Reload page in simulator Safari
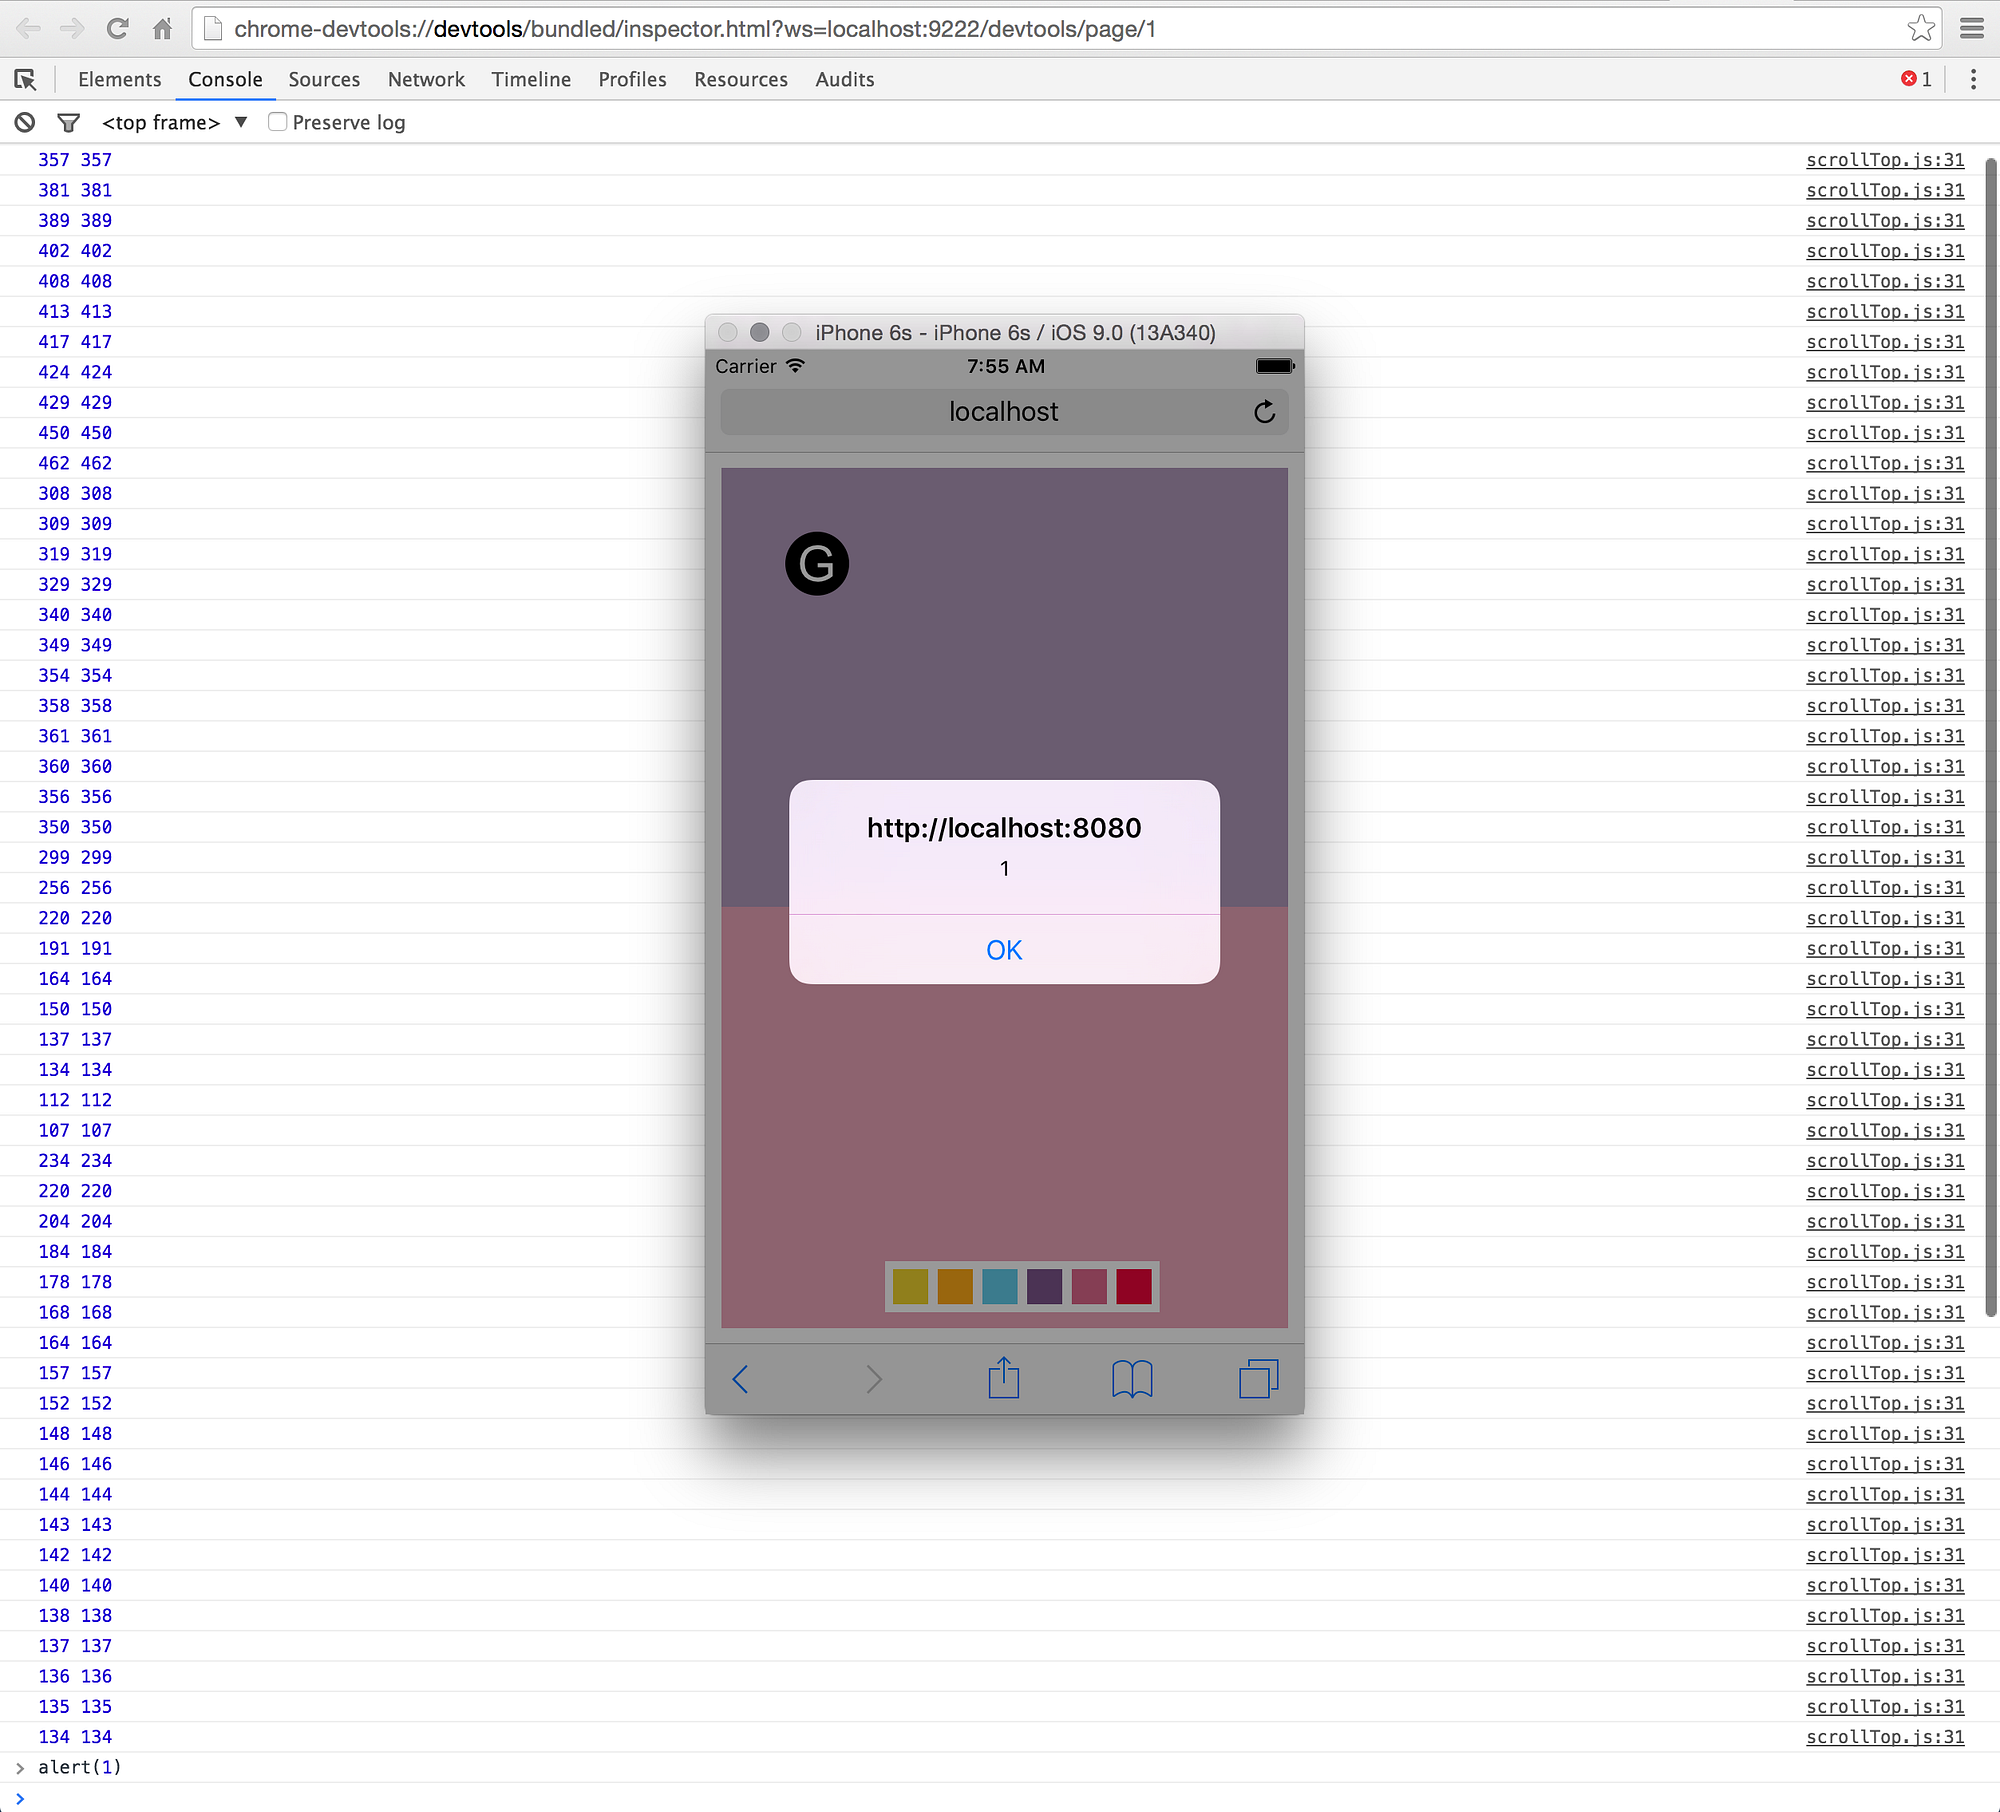The image size is (2000, 1812). tap(1264, 412)
